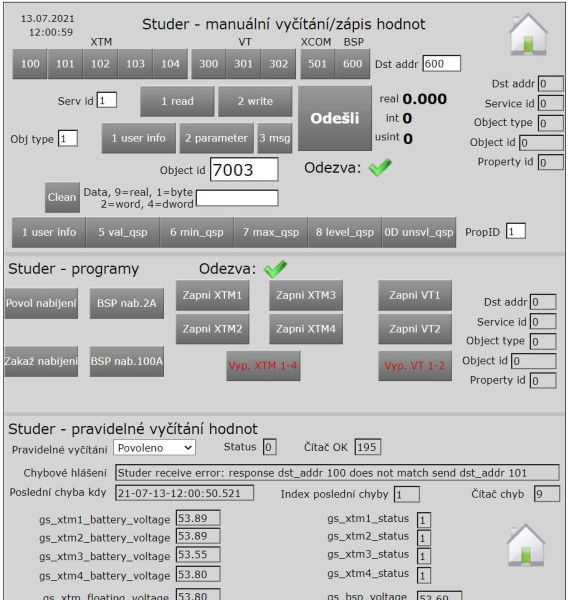The width and height of the screenshot is (574, 600).
Task: Click the gs_xtm1_status value field
Action: [424, 520]
